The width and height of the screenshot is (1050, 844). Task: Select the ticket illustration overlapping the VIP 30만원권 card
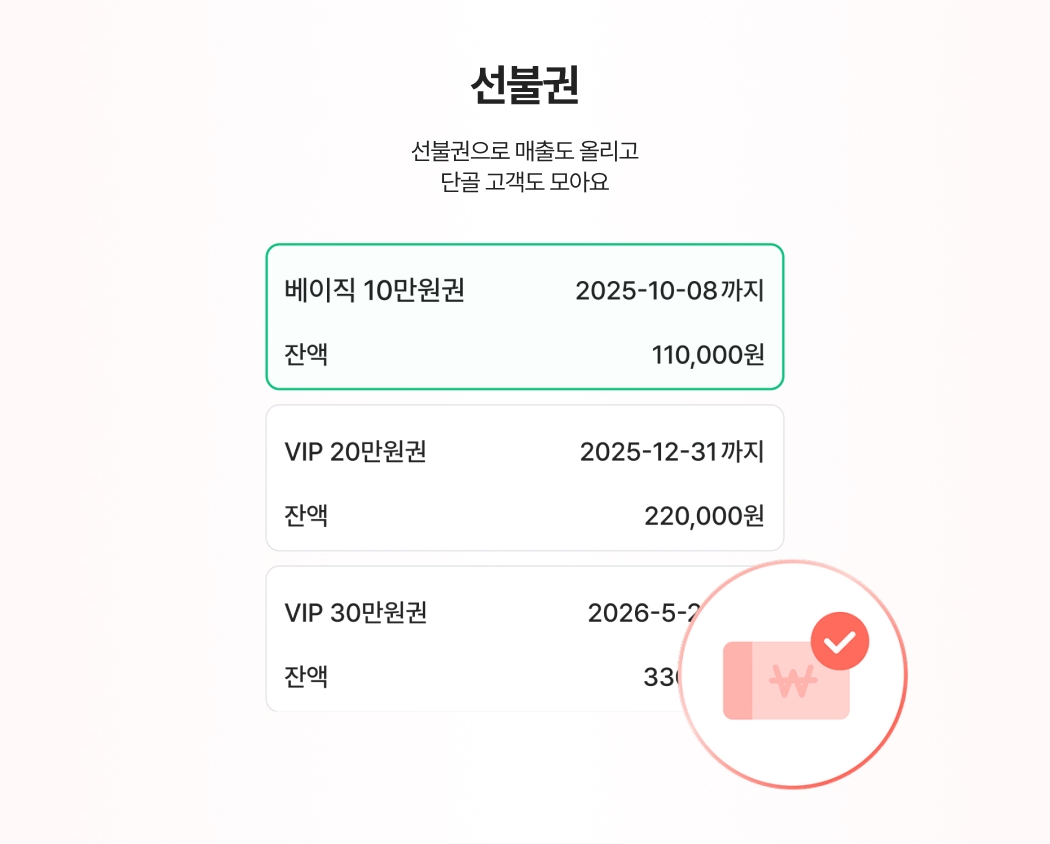pos(785,682)
